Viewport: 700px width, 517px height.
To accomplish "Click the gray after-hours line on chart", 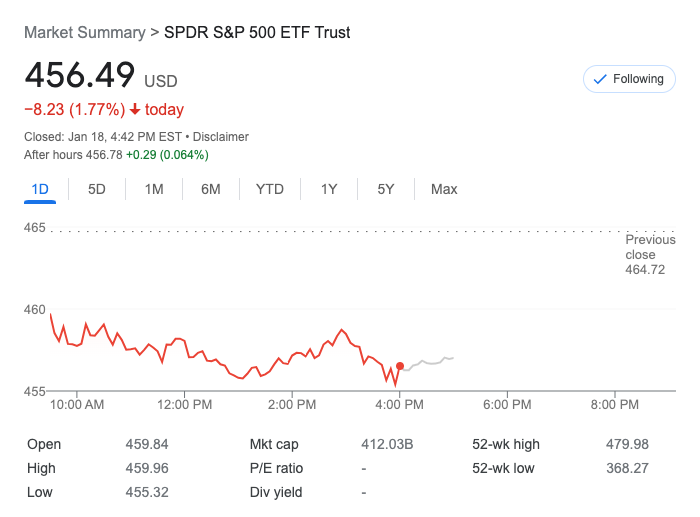I will coord(430,361).
